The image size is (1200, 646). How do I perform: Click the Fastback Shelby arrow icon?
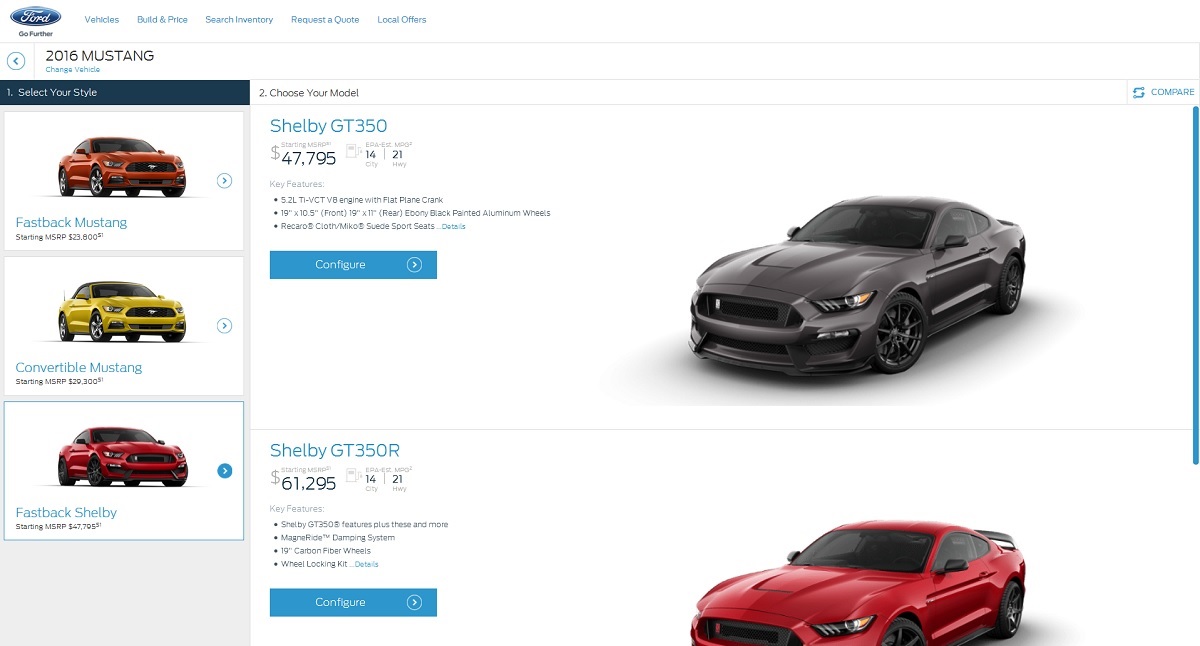click(225, 471)
